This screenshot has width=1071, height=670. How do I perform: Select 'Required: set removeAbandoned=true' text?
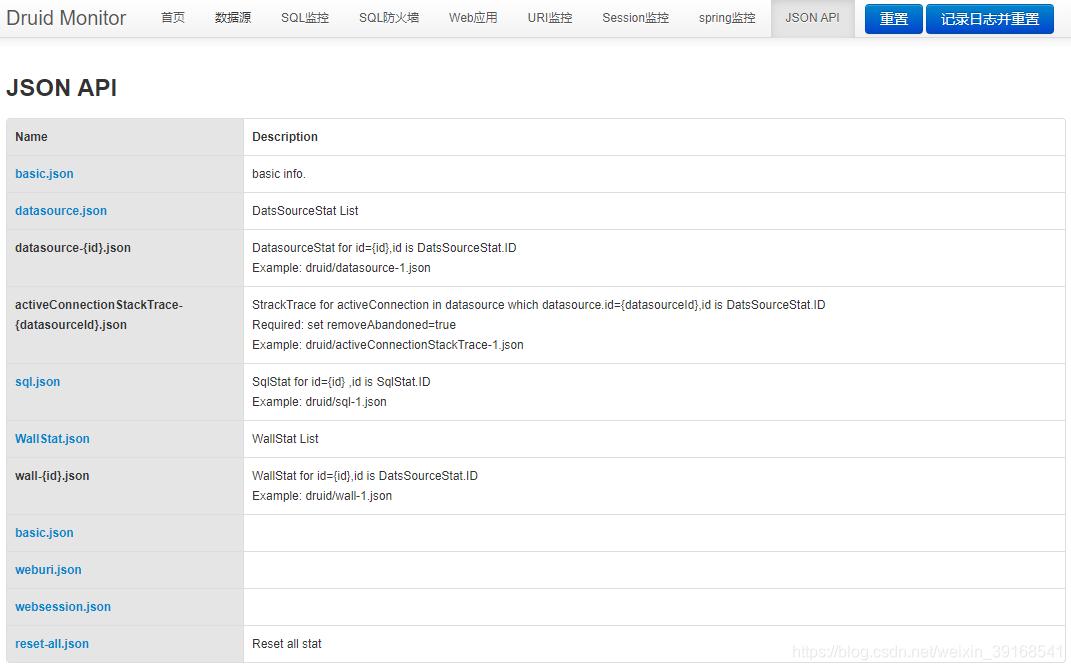354,324
